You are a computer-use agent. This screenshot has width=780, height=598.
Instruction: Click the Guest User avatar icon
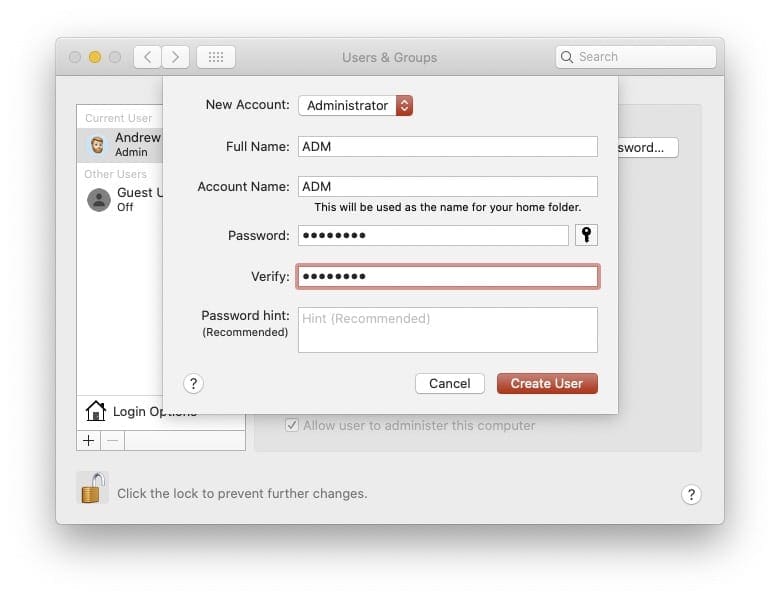[99, 199]
